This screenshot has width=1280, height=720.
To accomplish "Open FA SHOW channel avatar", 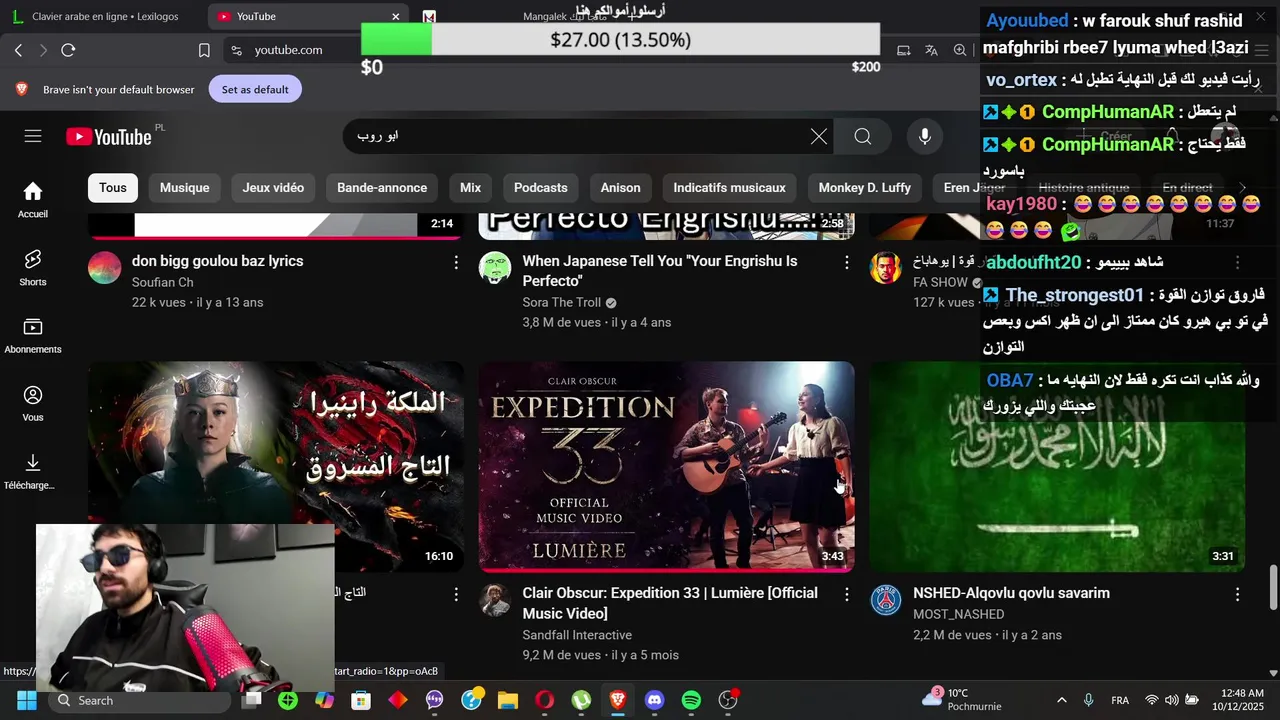I will [x=885, y=268].
